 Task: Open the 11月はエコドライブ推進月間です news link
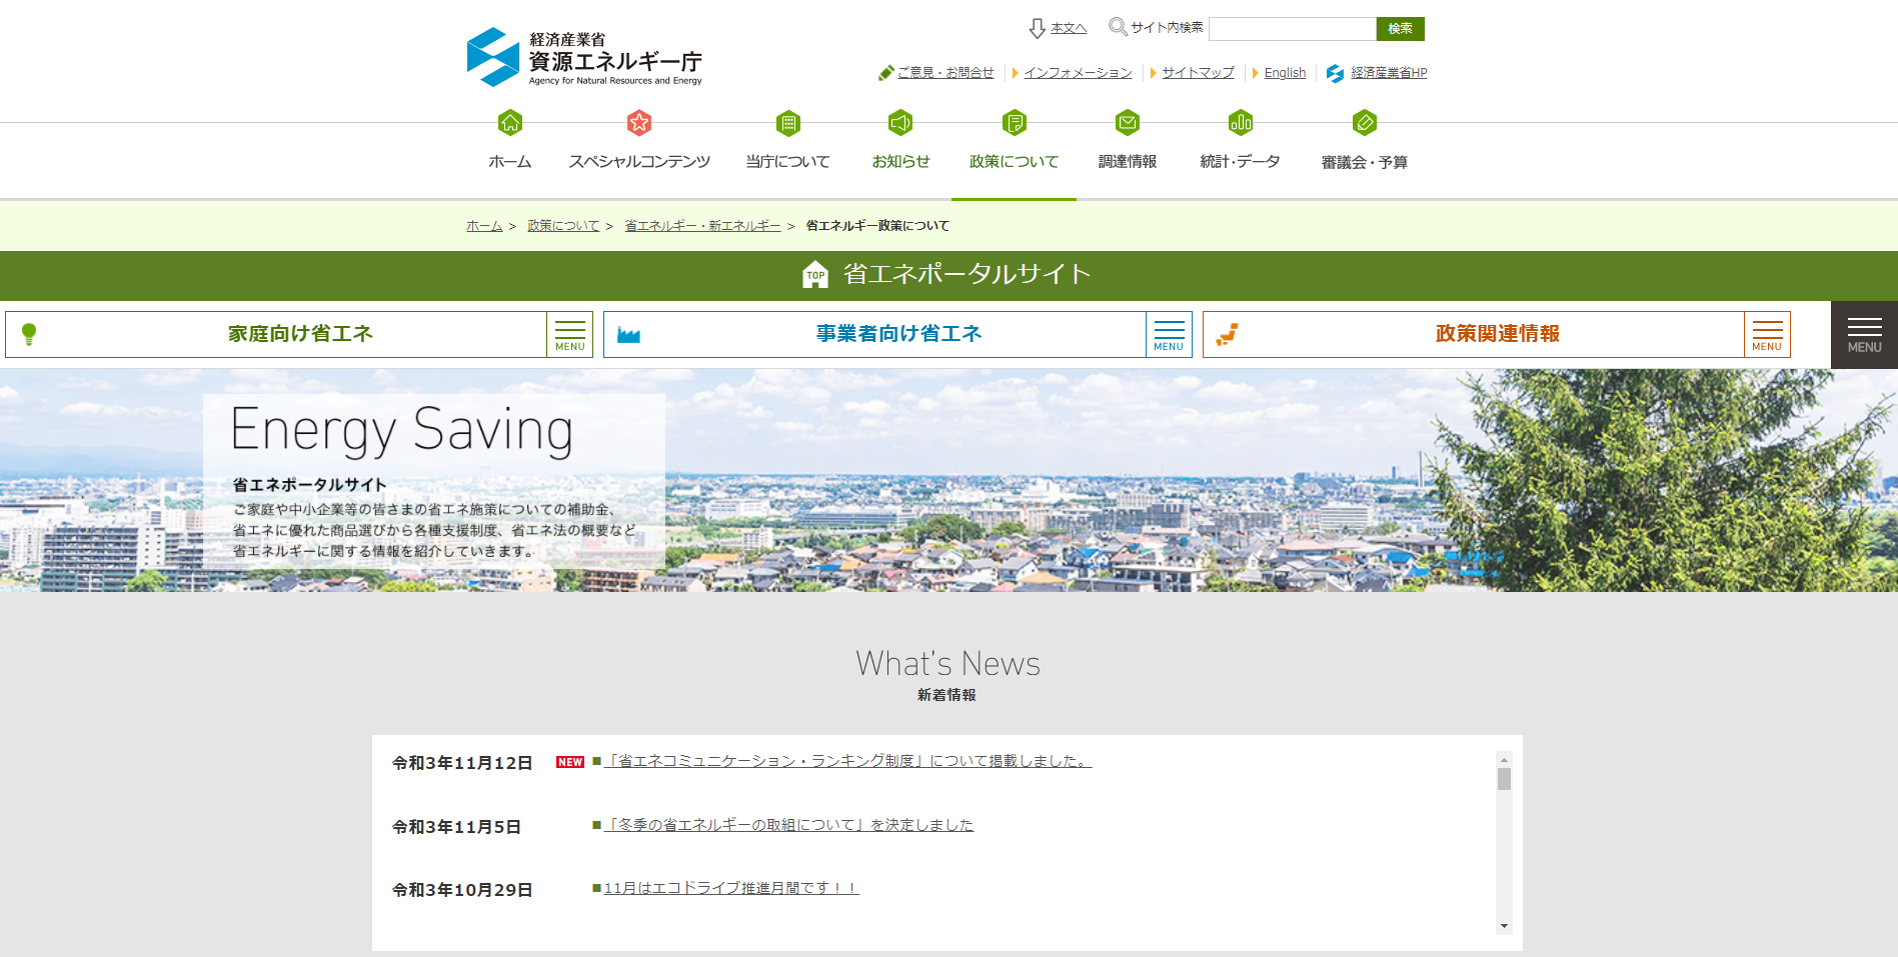(x=731, y=889)
